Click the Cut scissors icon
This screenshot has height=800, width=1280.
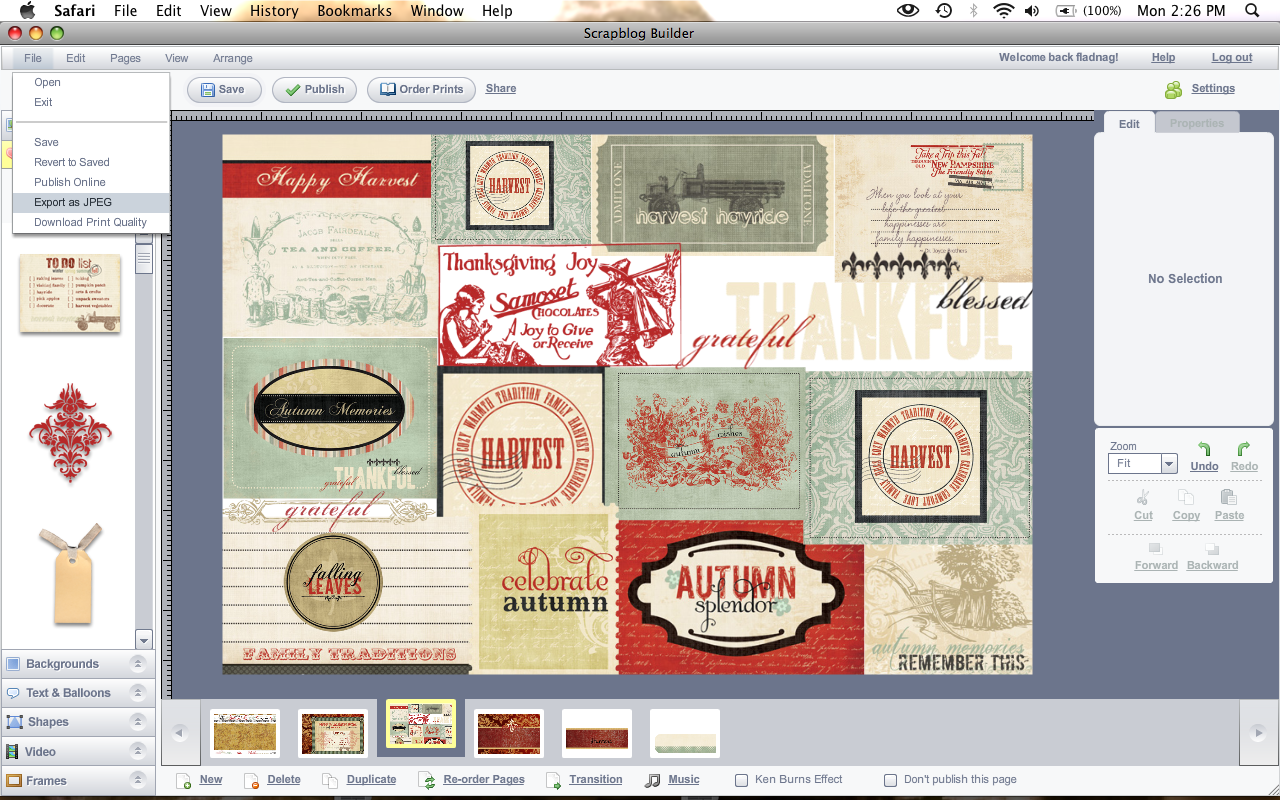[1143, 497]
